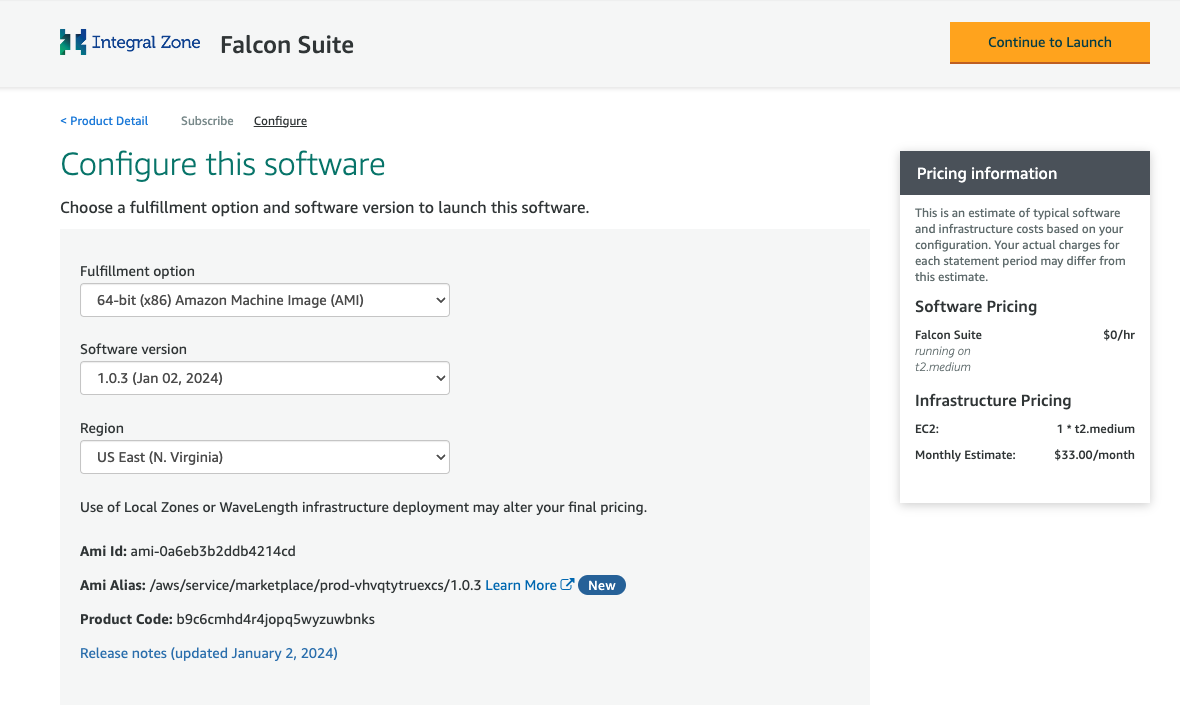Click the $0/hr software price
1180x710 pixels.
click(x=1118, y=334)
